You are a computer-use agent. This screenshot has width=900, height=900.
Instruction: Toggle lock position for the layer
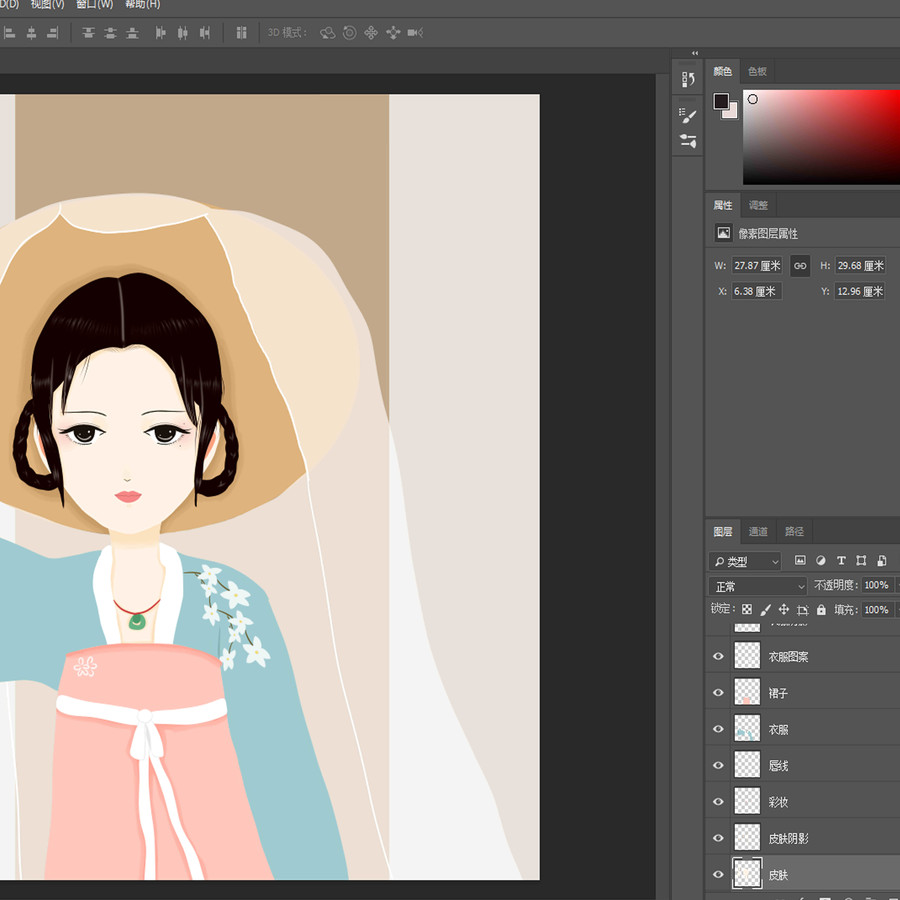(783, 610)
